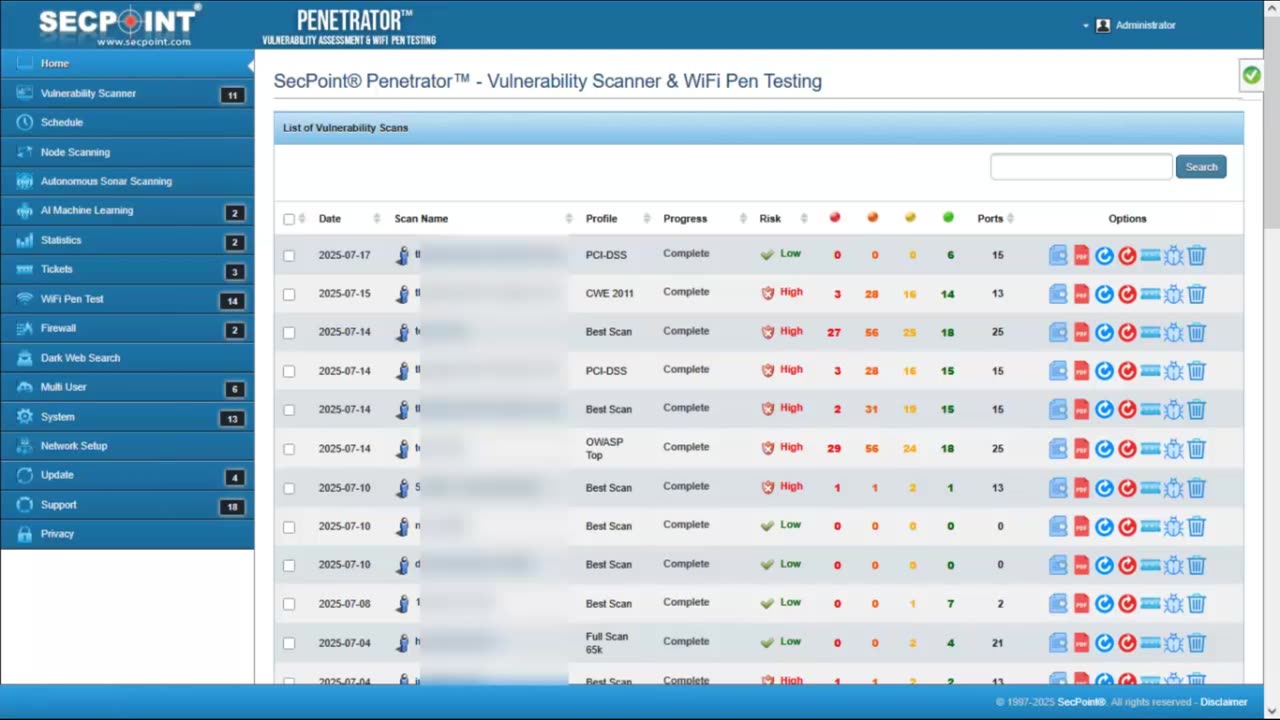Click blue circular arrow icon for 2025-07-15 scan
Viewport: 1280px width, 720px height.
point(1104,294)
